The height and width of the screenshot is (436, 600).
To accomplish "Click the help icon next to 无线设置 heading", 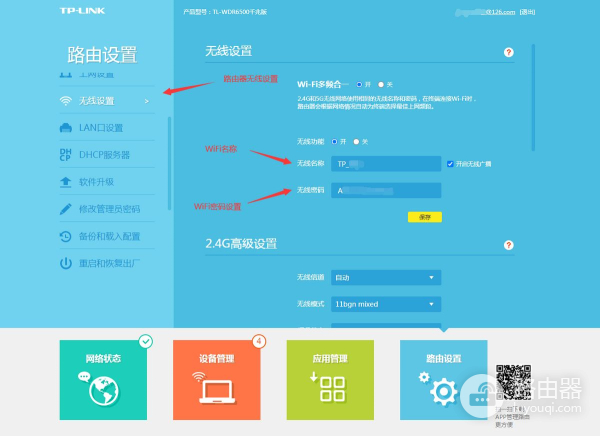I will pyautogui.click(x=509, y=52).
